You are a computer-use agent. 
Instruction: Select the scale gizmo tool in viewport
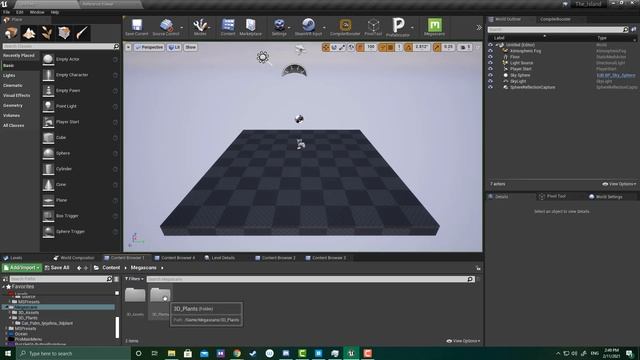(342, 47)
